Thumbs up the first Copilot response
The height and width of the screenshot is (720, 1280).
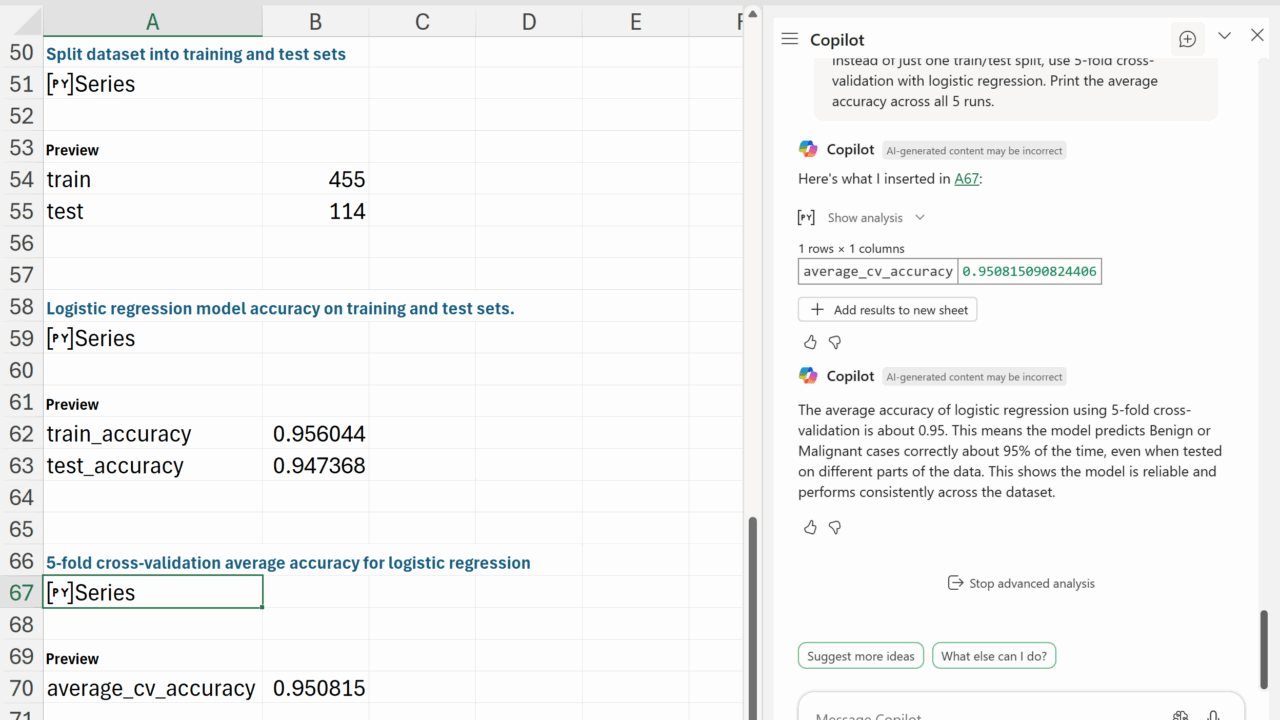(x=810, y=342)
